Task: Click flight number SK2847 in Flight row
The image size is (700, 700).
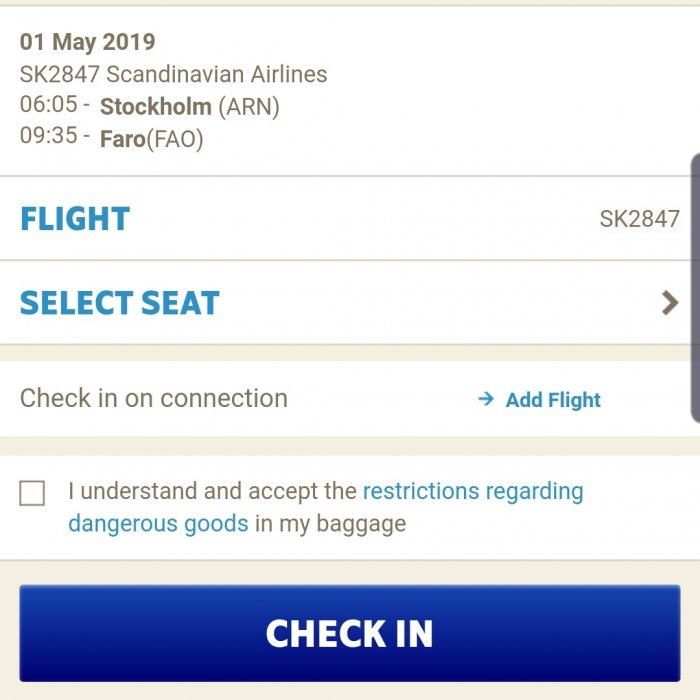Action: click(x=639, y=219)
